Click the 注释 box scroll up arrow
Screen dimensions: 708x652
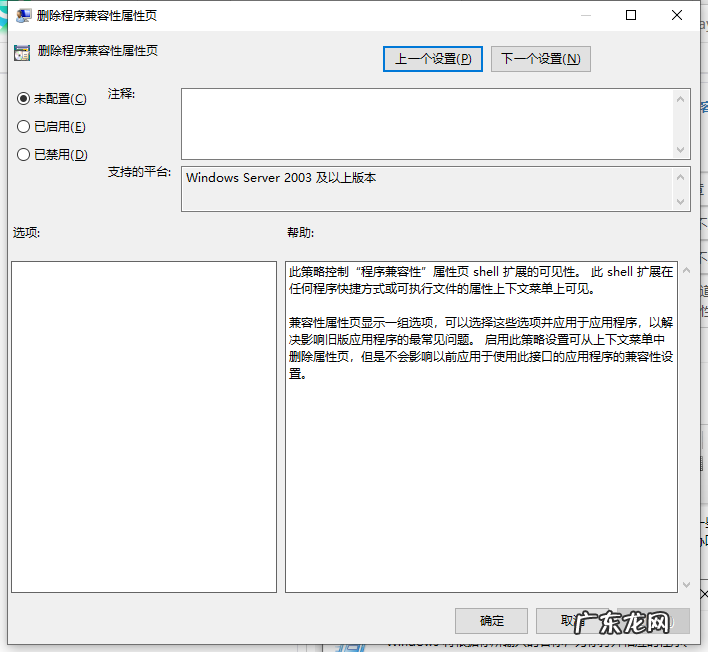coord(680,98)
